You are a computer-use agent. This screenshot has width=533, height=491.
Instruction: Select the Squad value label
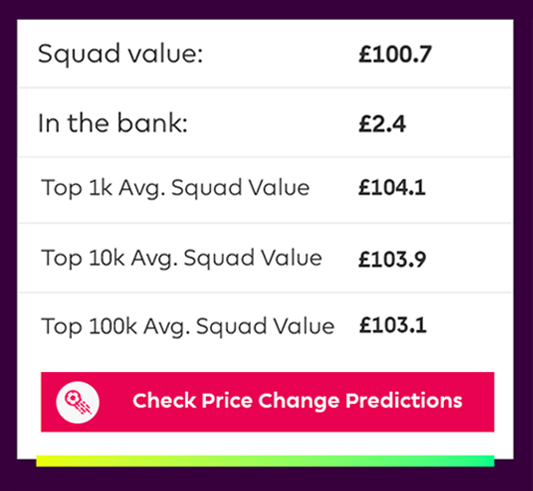(x=120, y=54)
